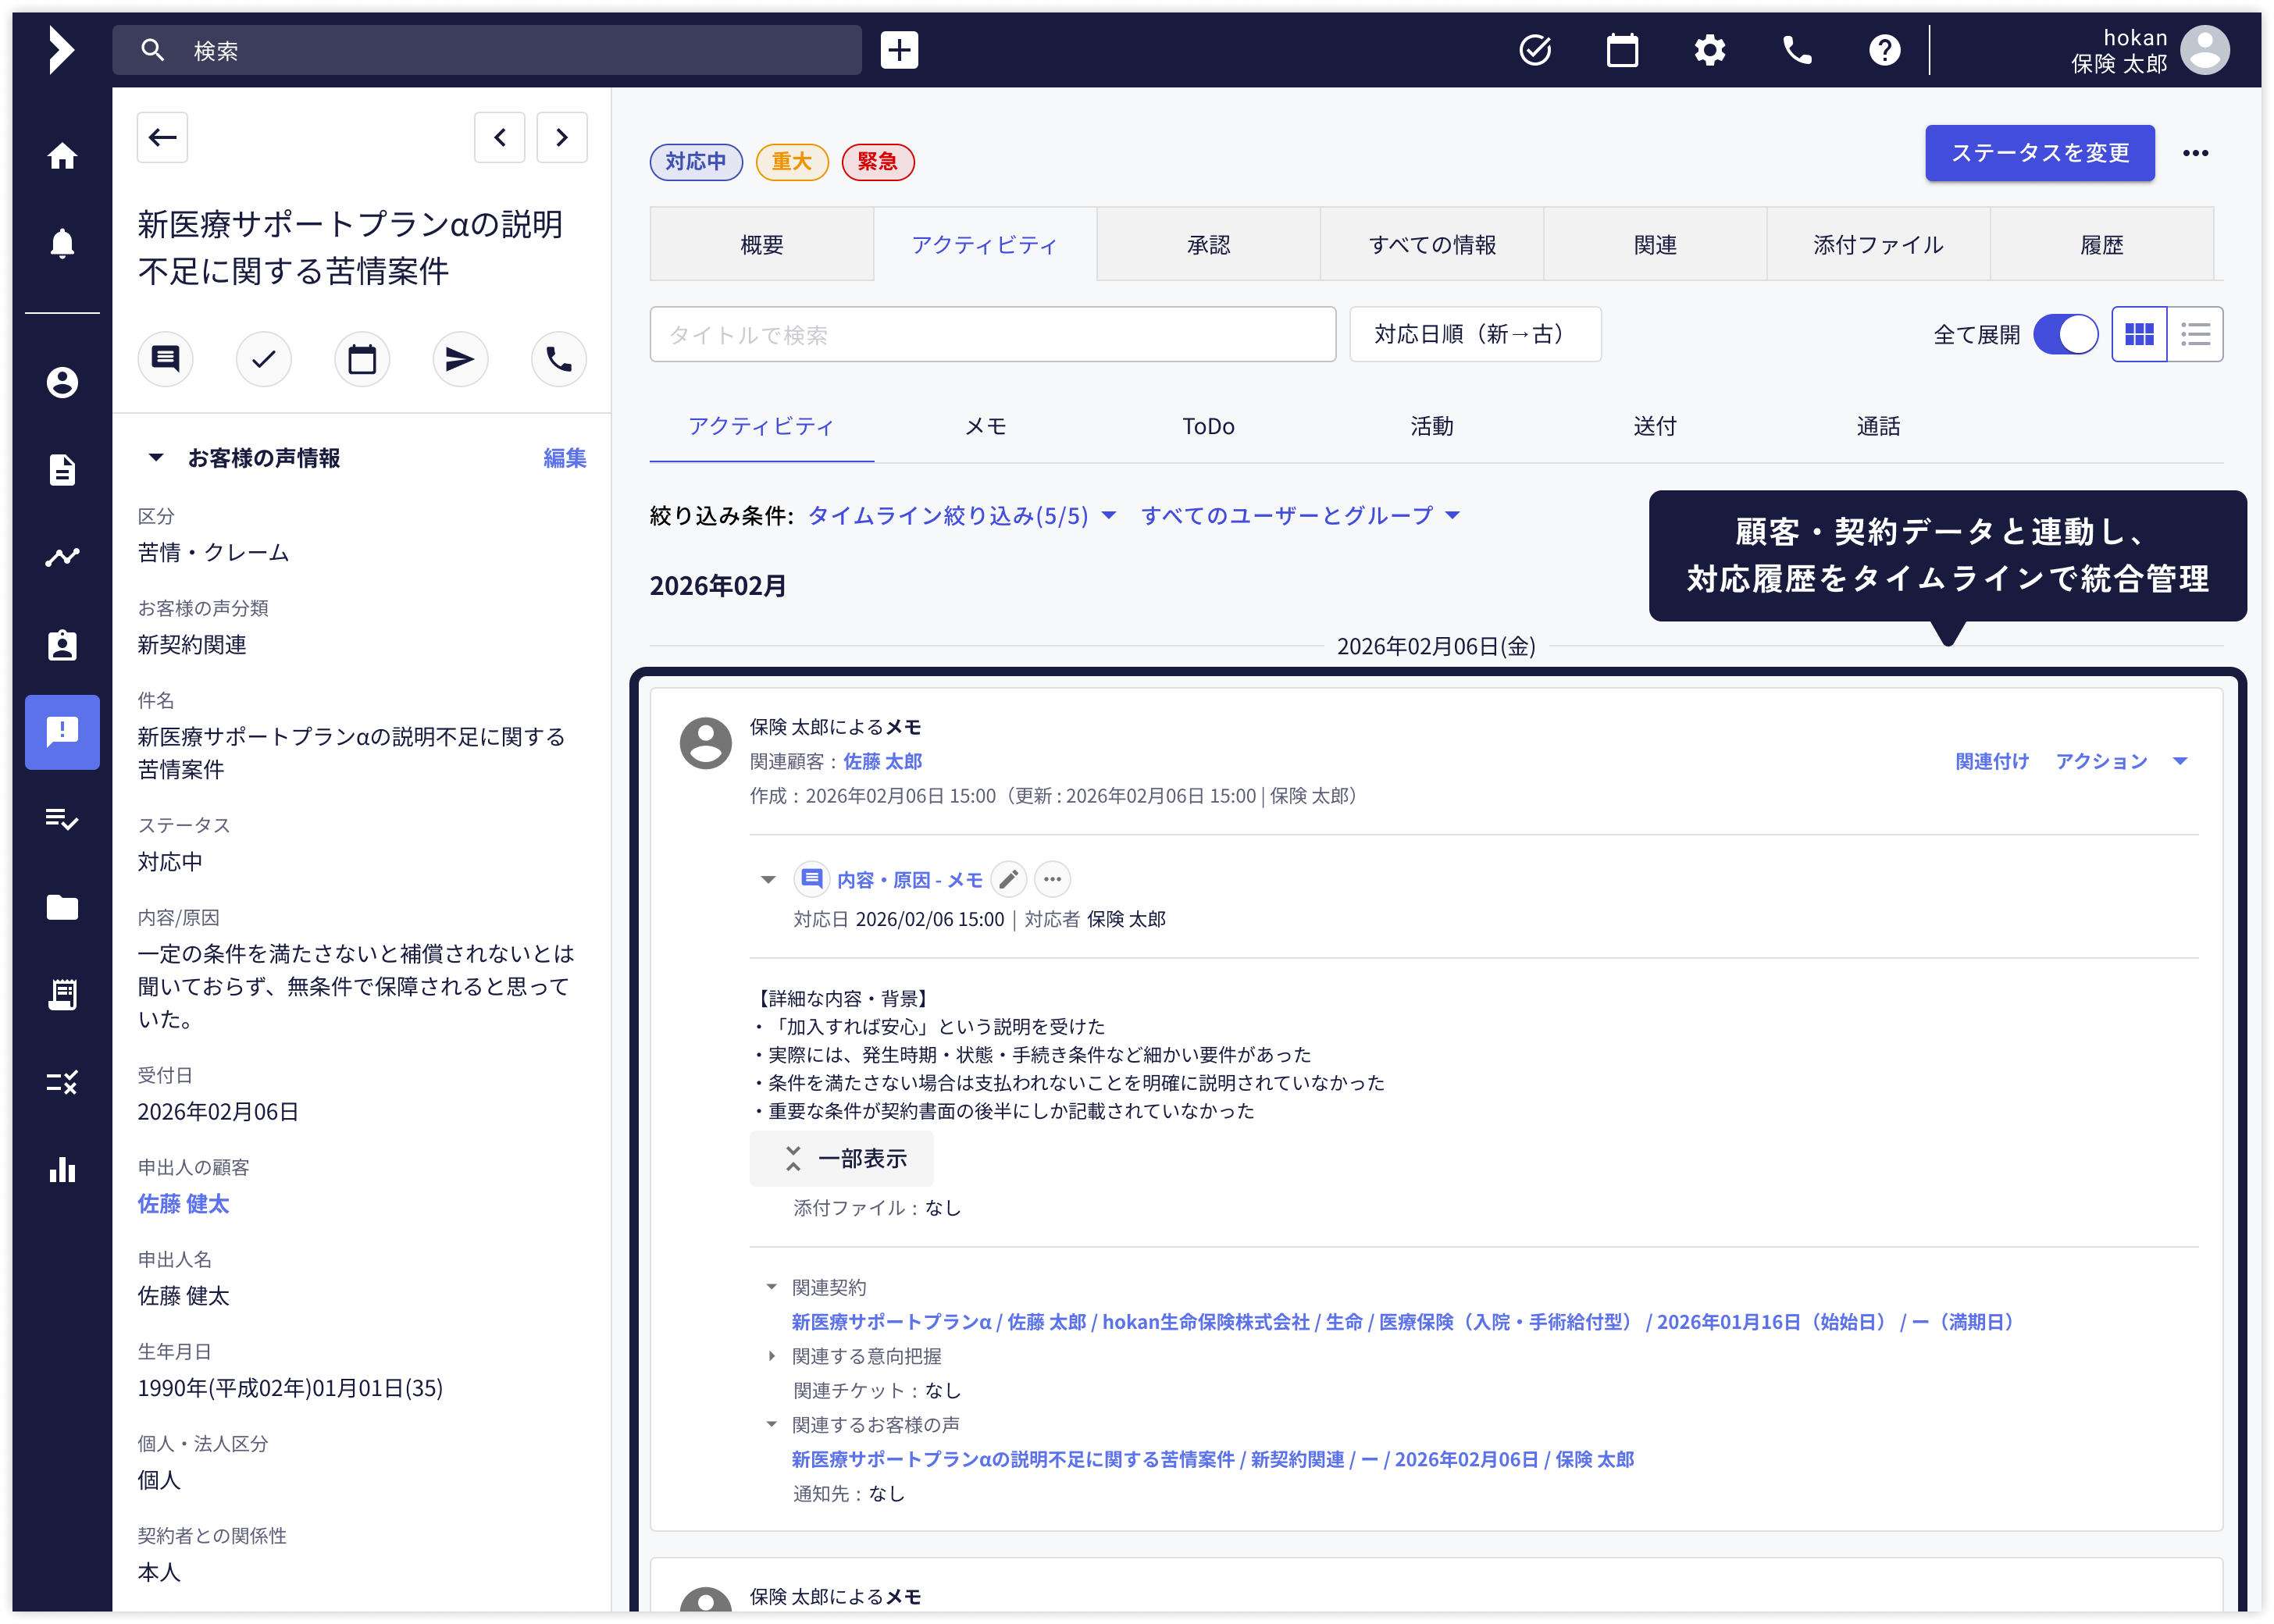This screenshot has width=2274, height=1624.
Task: Open タイムライン絞り込み(5/5) filter dropdown
Action: click(x=960, y=516)
